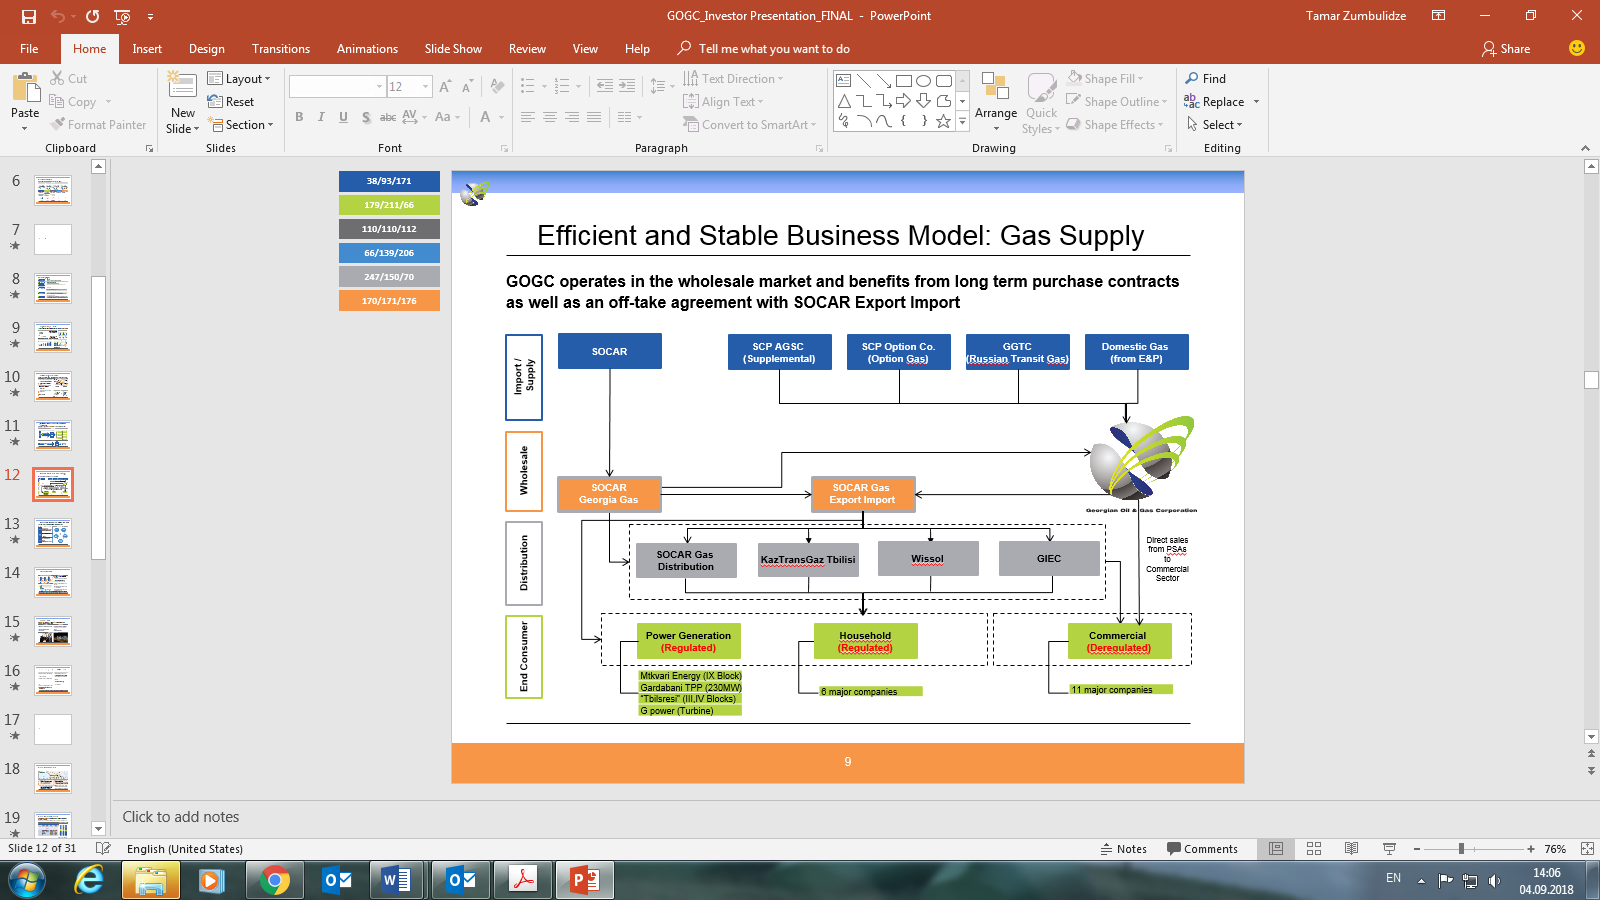
Task: Open the Section dropdown
Action: click(240, 125)
